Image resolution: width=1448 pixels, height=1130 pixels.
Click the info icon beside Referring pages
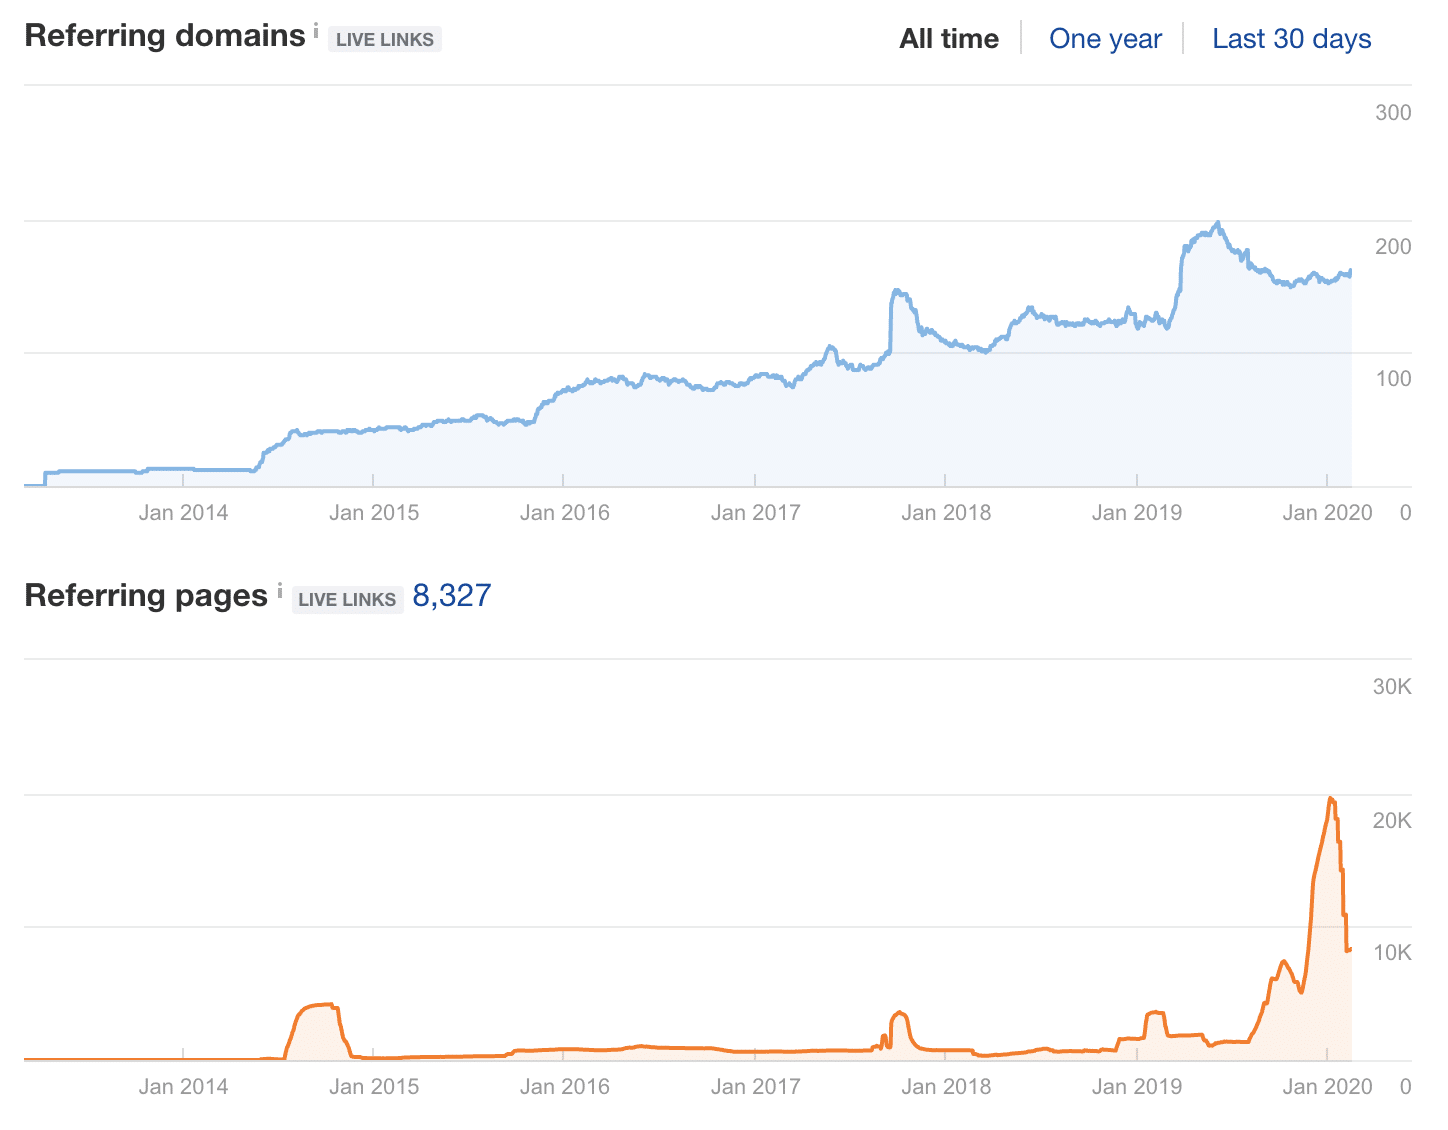[x=280, y=590]
